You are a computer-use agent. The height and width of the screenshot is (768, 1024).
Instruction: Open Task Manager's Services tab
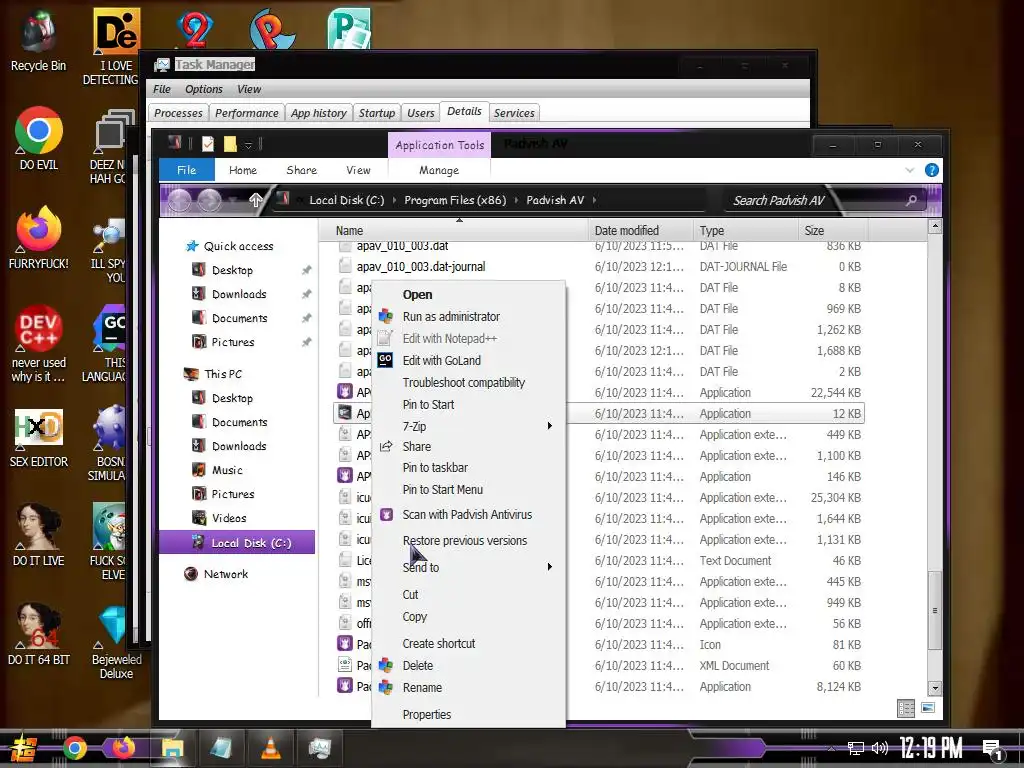pos(514,113)
